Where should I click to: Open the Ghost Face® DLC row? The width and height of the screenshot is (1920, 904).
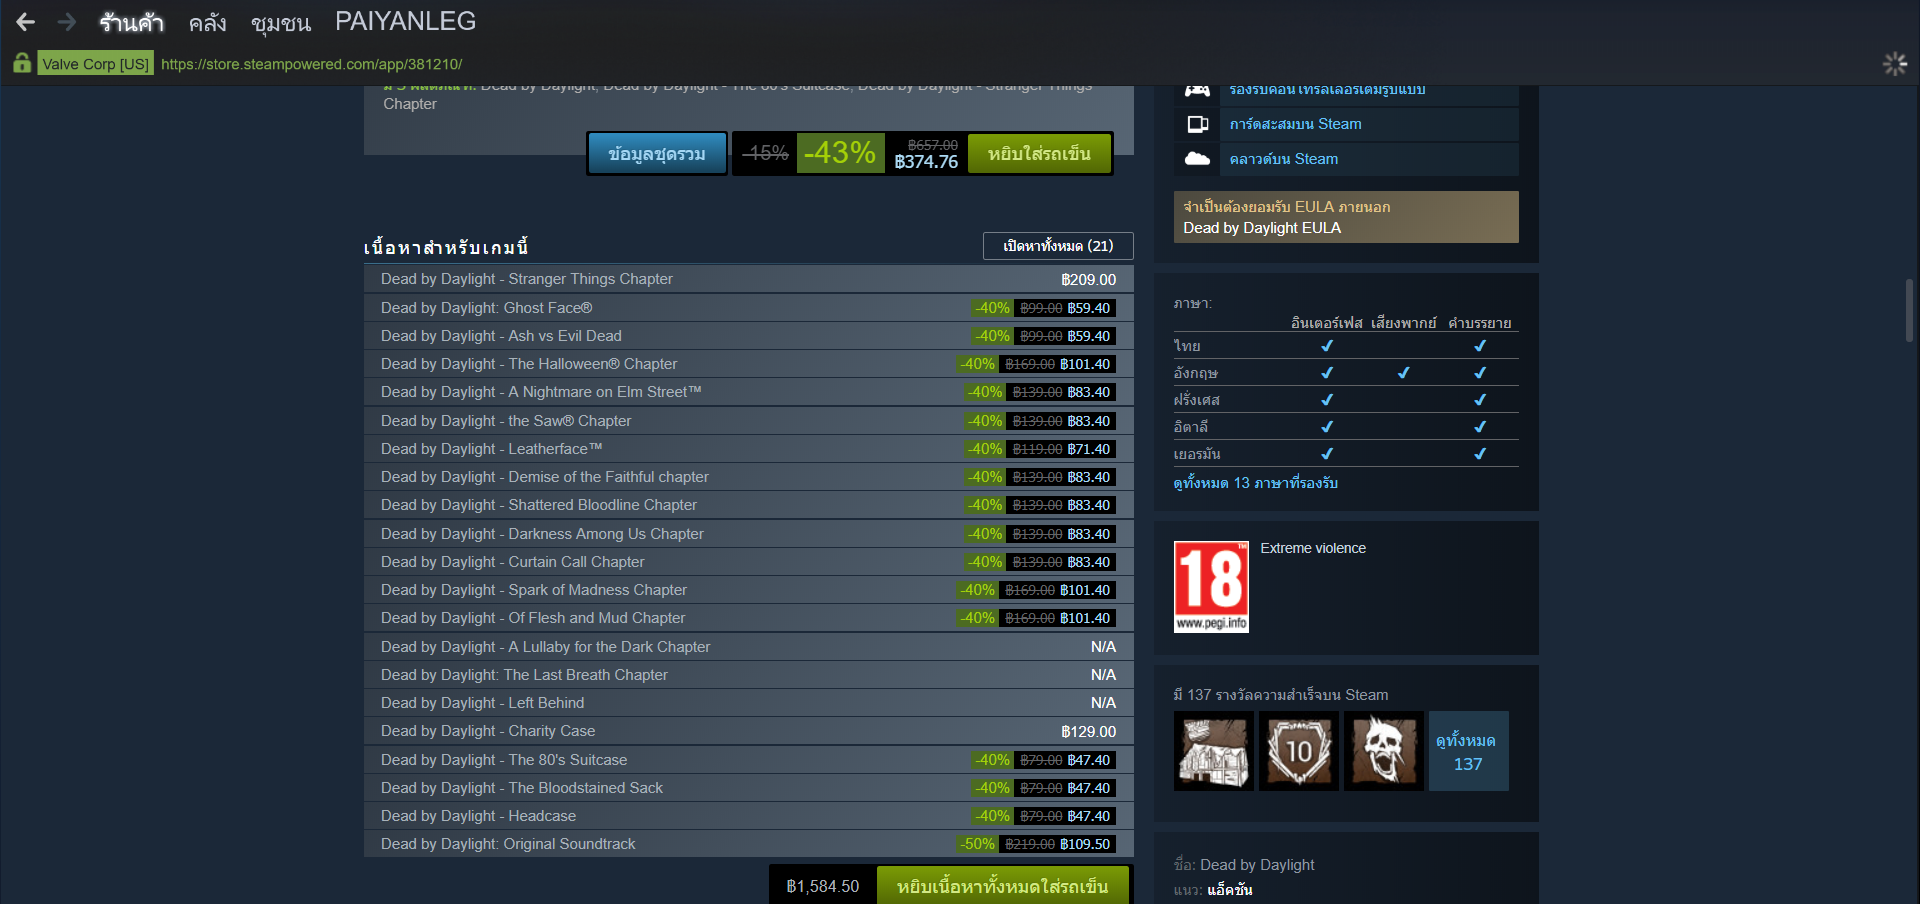(x=749, y=308)
